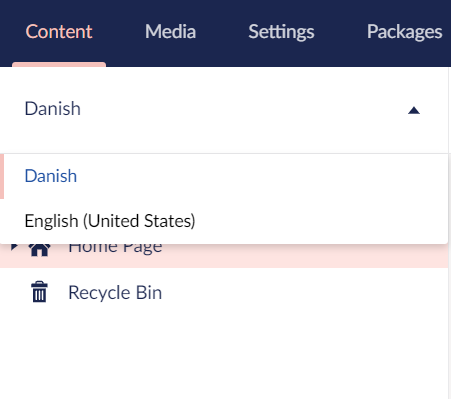Open the Recycle Bin tree item label
The image size is (451, 399).
pyautogui.click(x=115, y=292)
